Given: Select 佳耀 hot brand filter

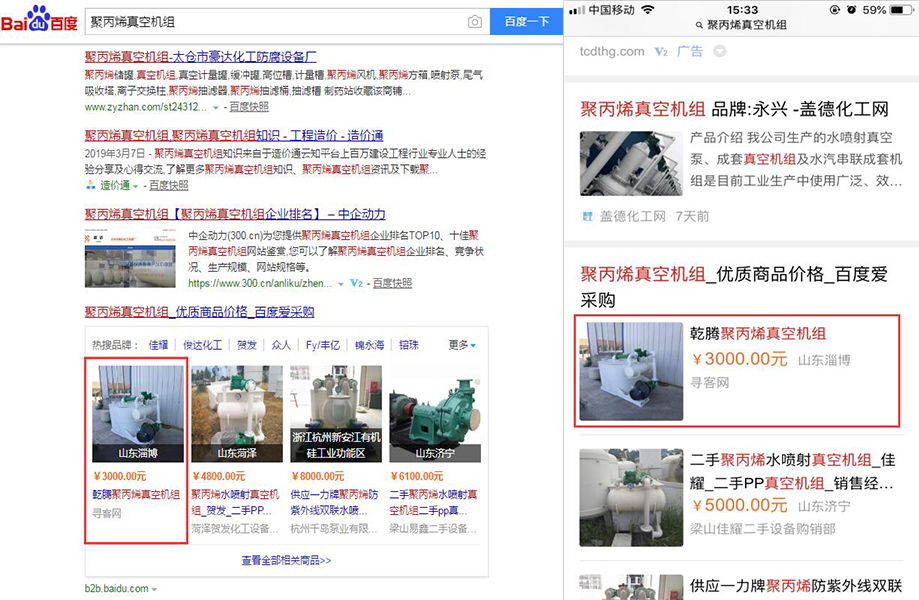Looking at the screenshot, I should [x=158, y=345].
